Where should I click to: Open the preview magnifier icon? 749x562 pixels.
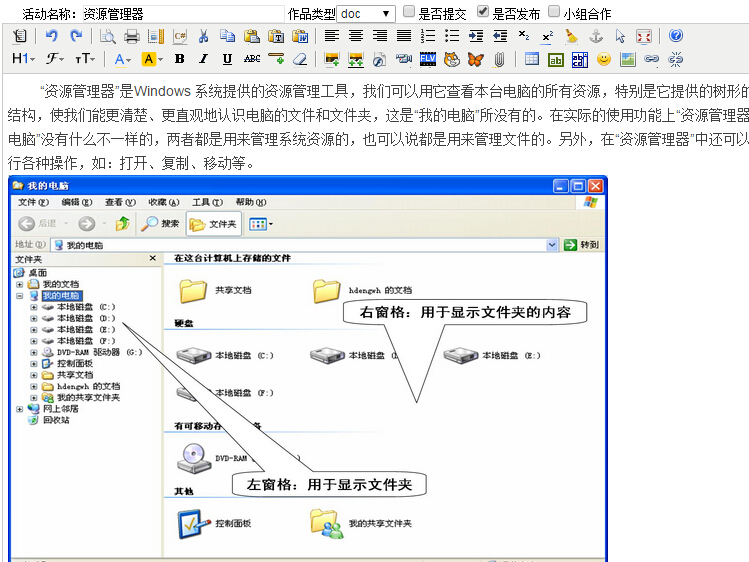[107, 36]
